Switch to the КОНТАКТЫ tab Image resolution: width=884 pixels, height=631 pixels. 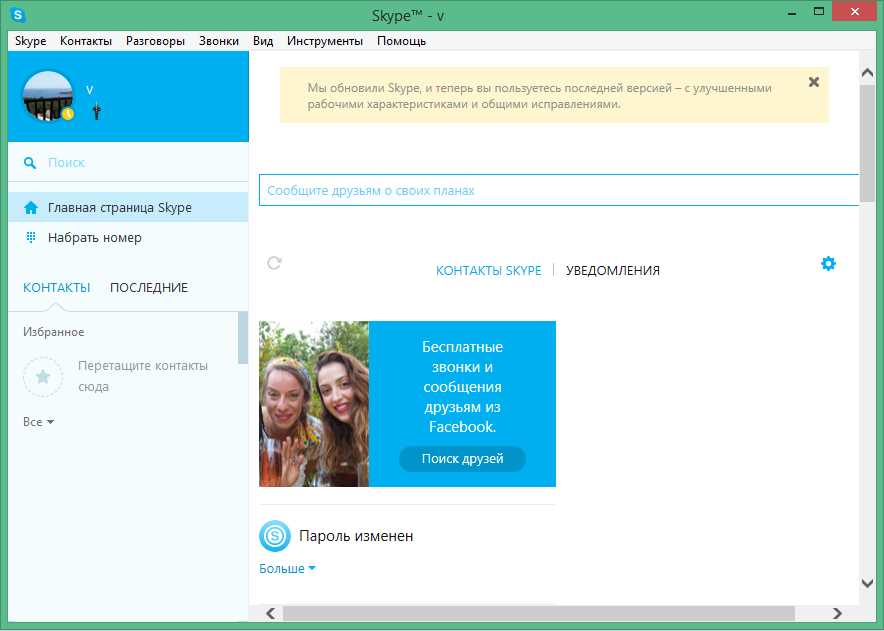(x=56, y=288)
